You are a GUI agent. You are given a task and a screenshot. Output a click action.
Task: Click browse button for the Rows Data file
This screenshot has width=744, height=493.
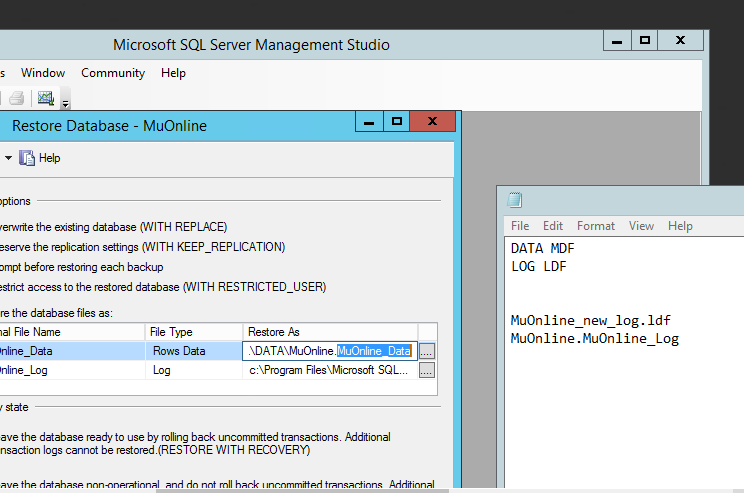[427, 351]
